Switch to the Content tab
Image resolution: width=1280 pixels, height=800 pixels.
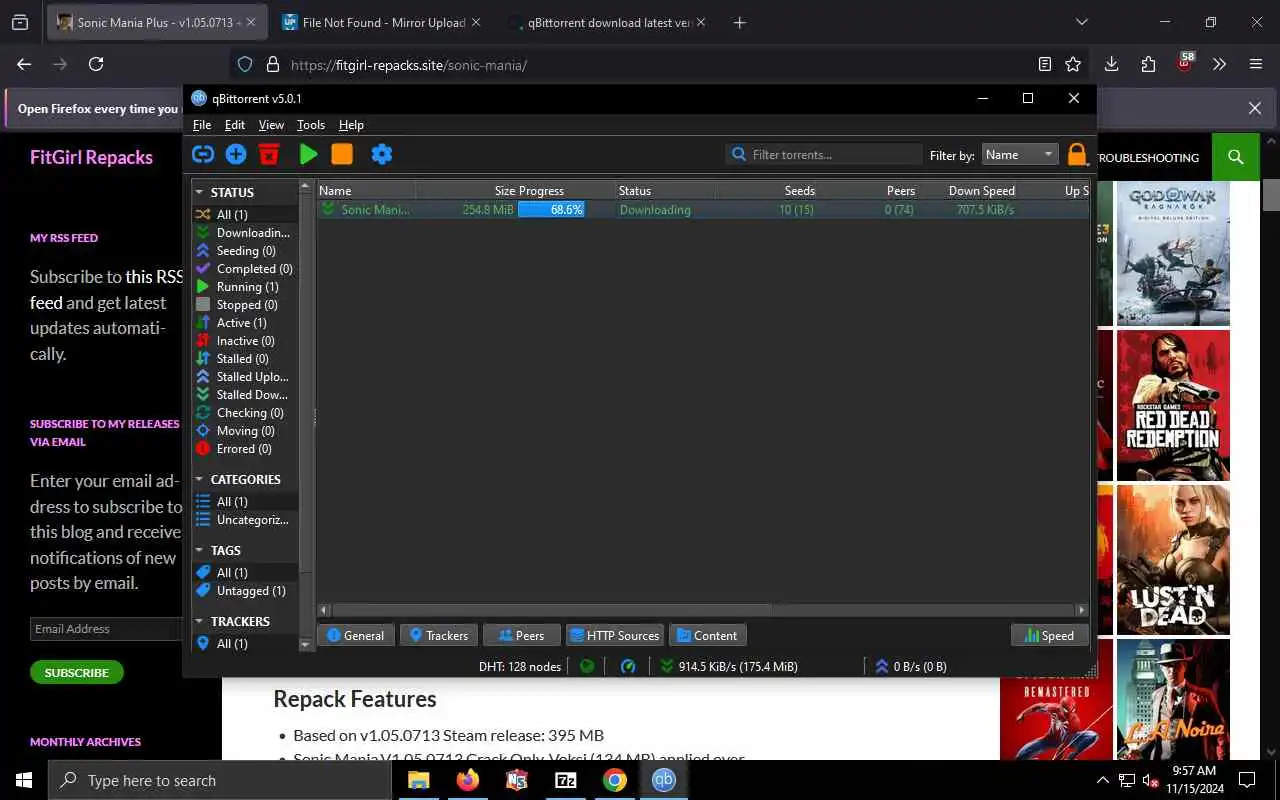point(708,635)
